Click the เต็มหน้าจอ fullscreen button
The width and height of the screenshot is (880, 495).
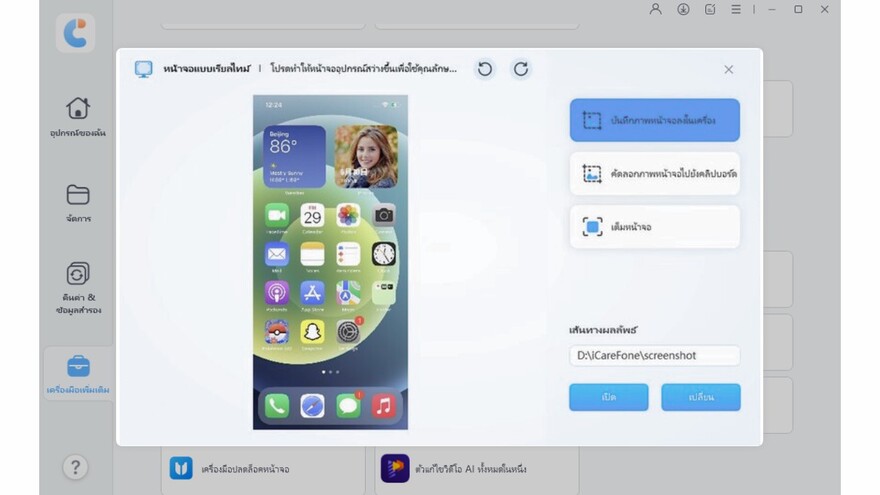pos(654,227)
